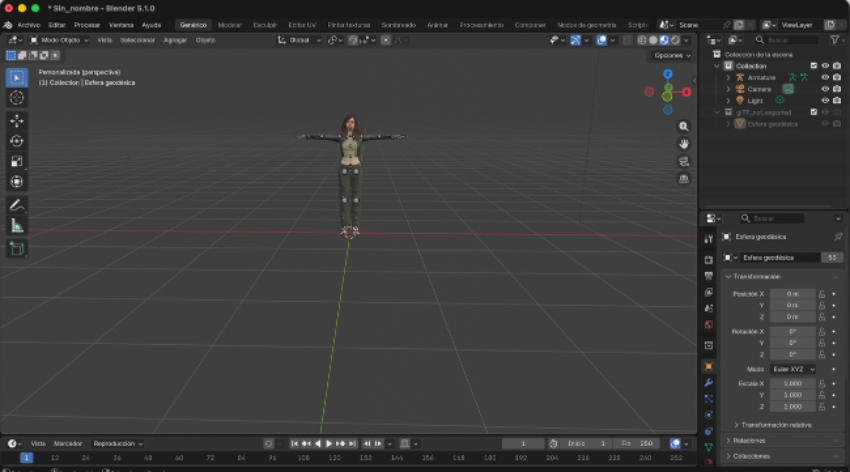Choose the Rotate tool

(16, 141)
